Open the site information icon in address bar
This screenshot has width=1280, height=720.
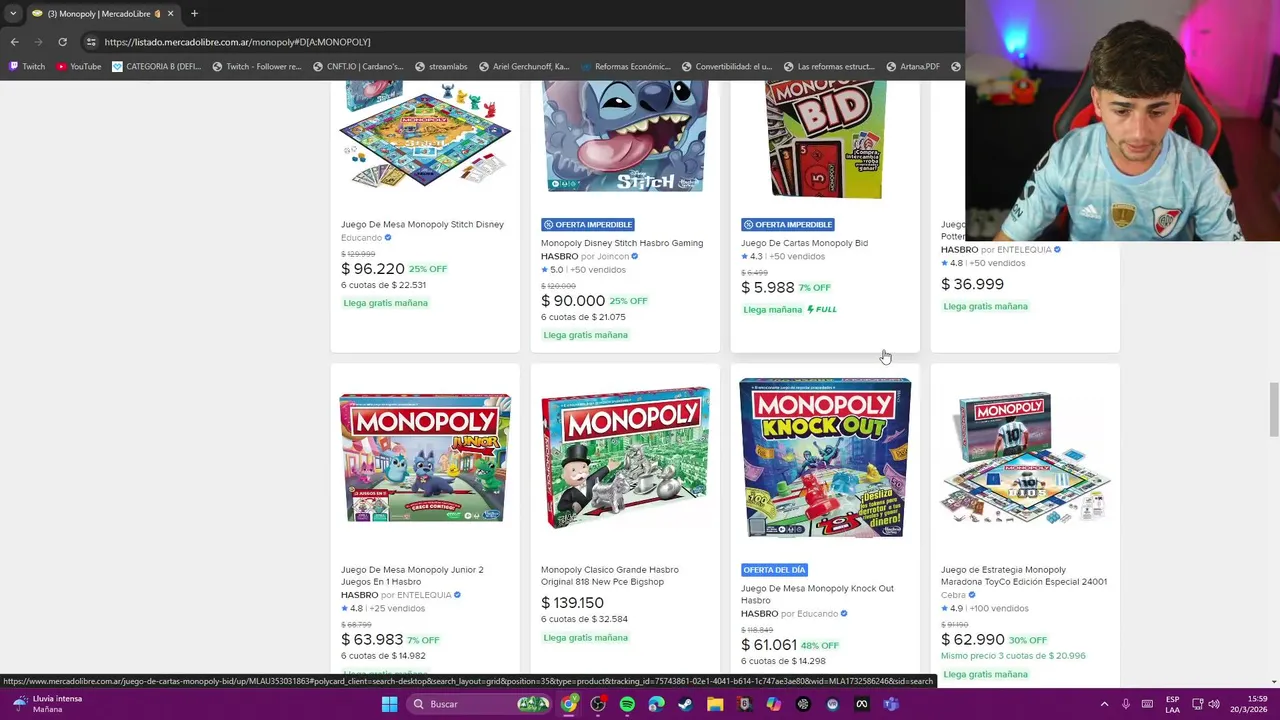91,42
